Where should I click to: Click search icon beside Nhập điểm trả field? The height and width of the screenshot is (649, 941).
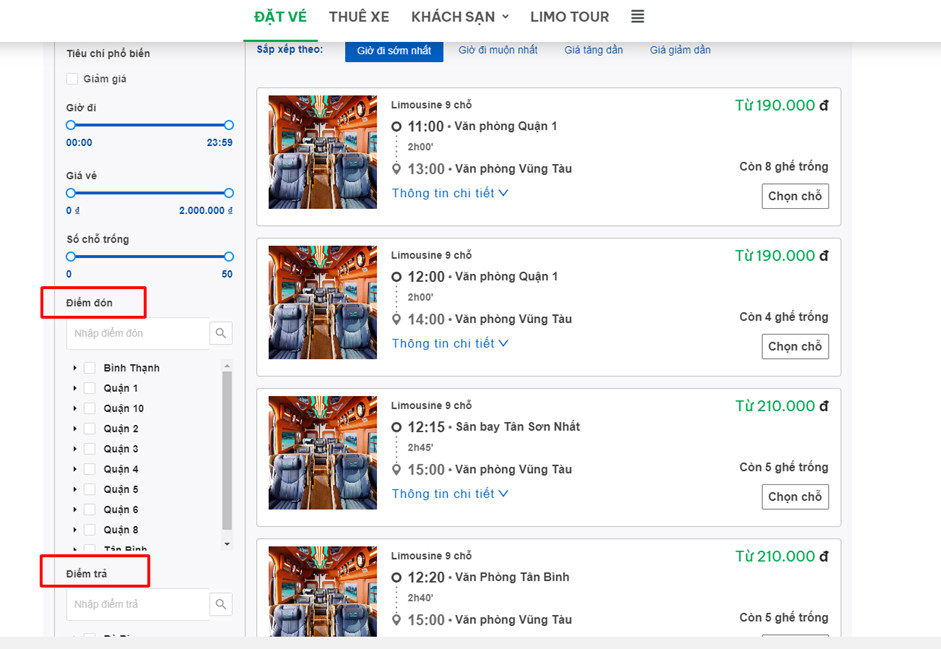221,604
